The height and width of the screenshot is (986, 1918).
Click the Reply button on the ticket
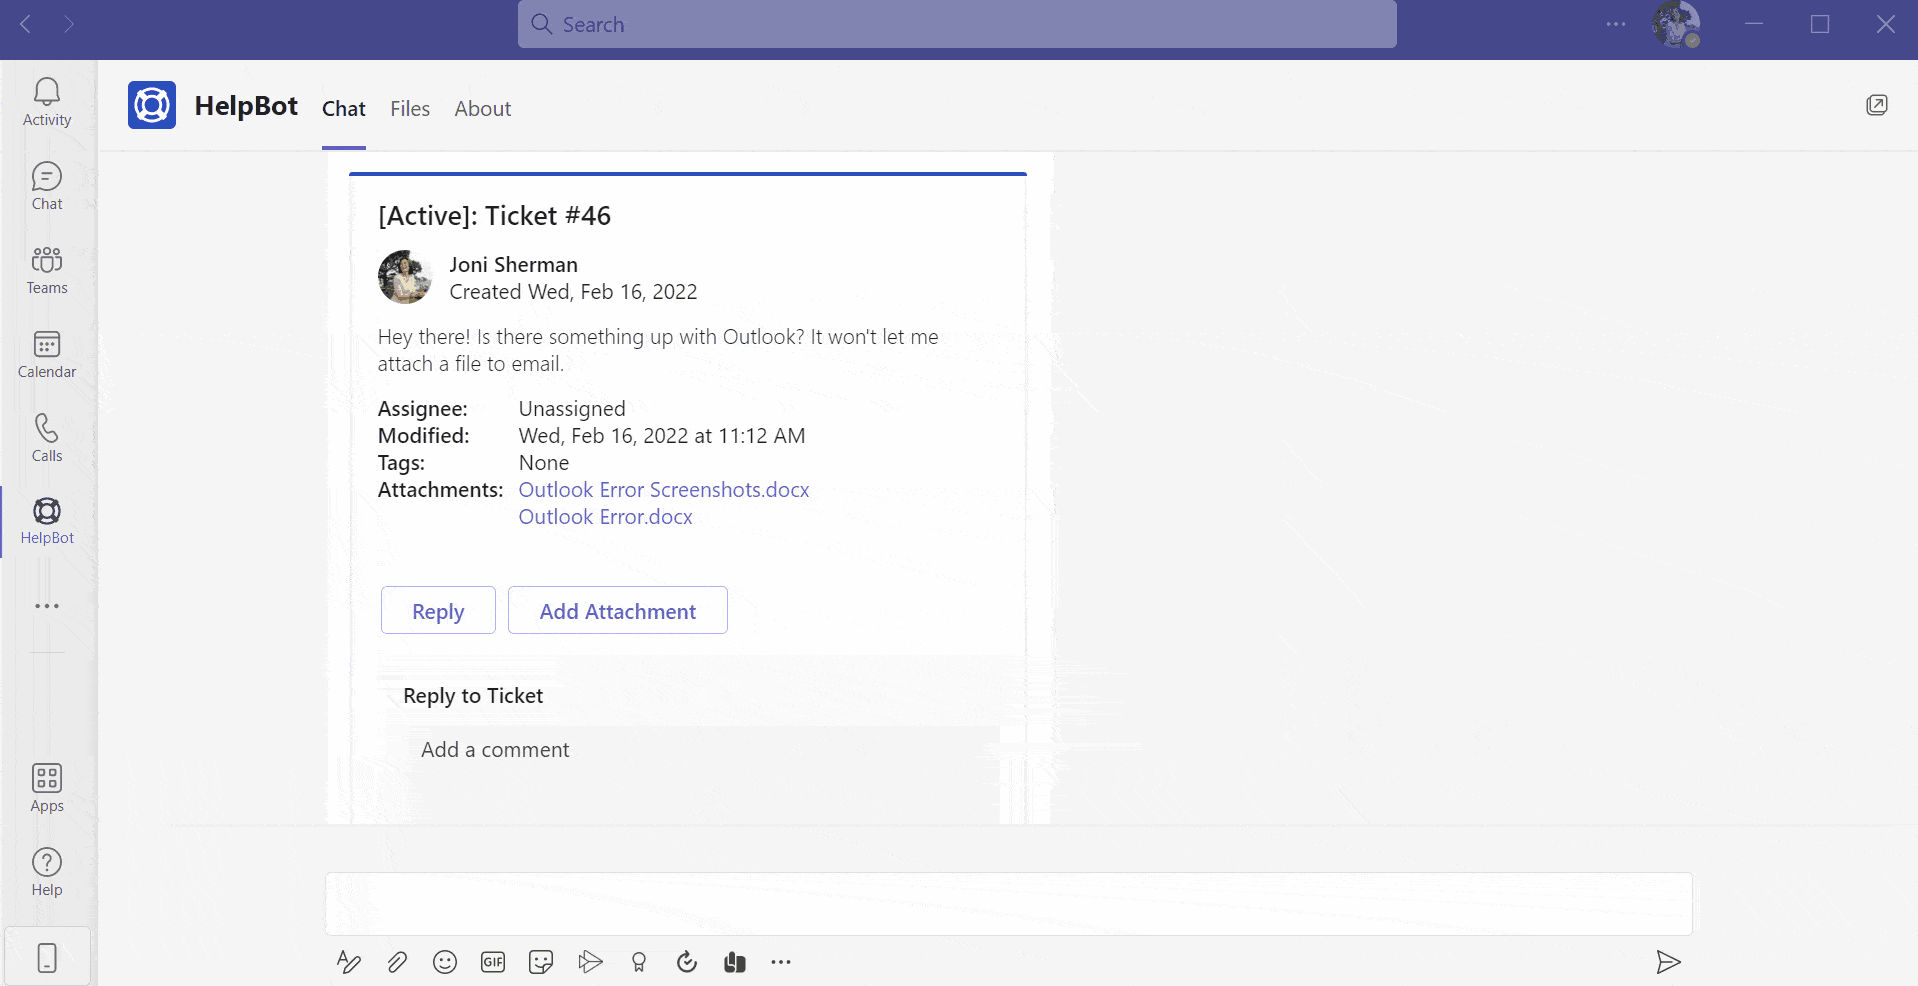[438, 610]
